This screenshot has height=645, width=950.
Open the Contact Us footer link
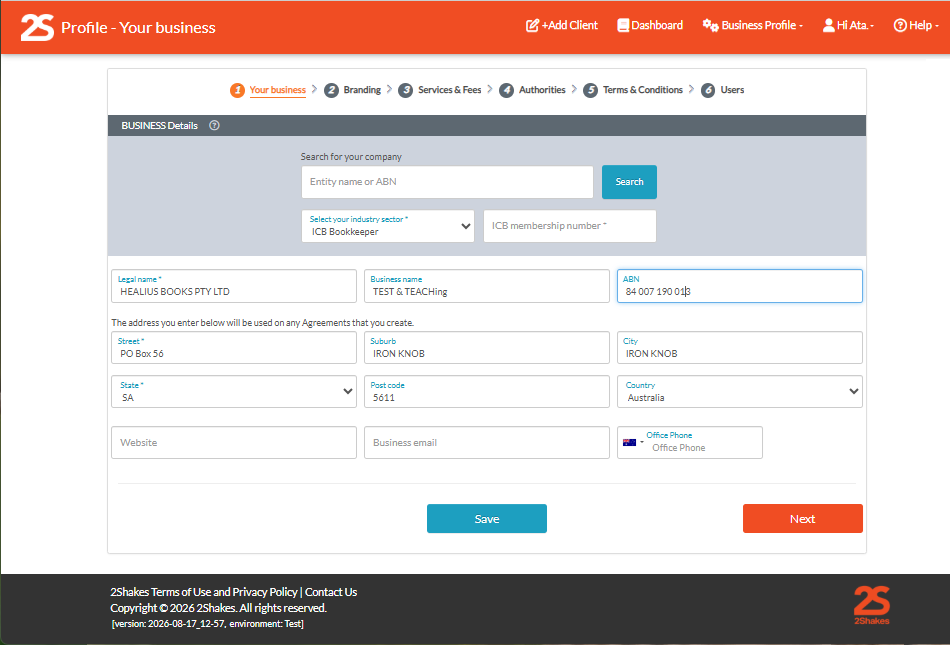331,592
